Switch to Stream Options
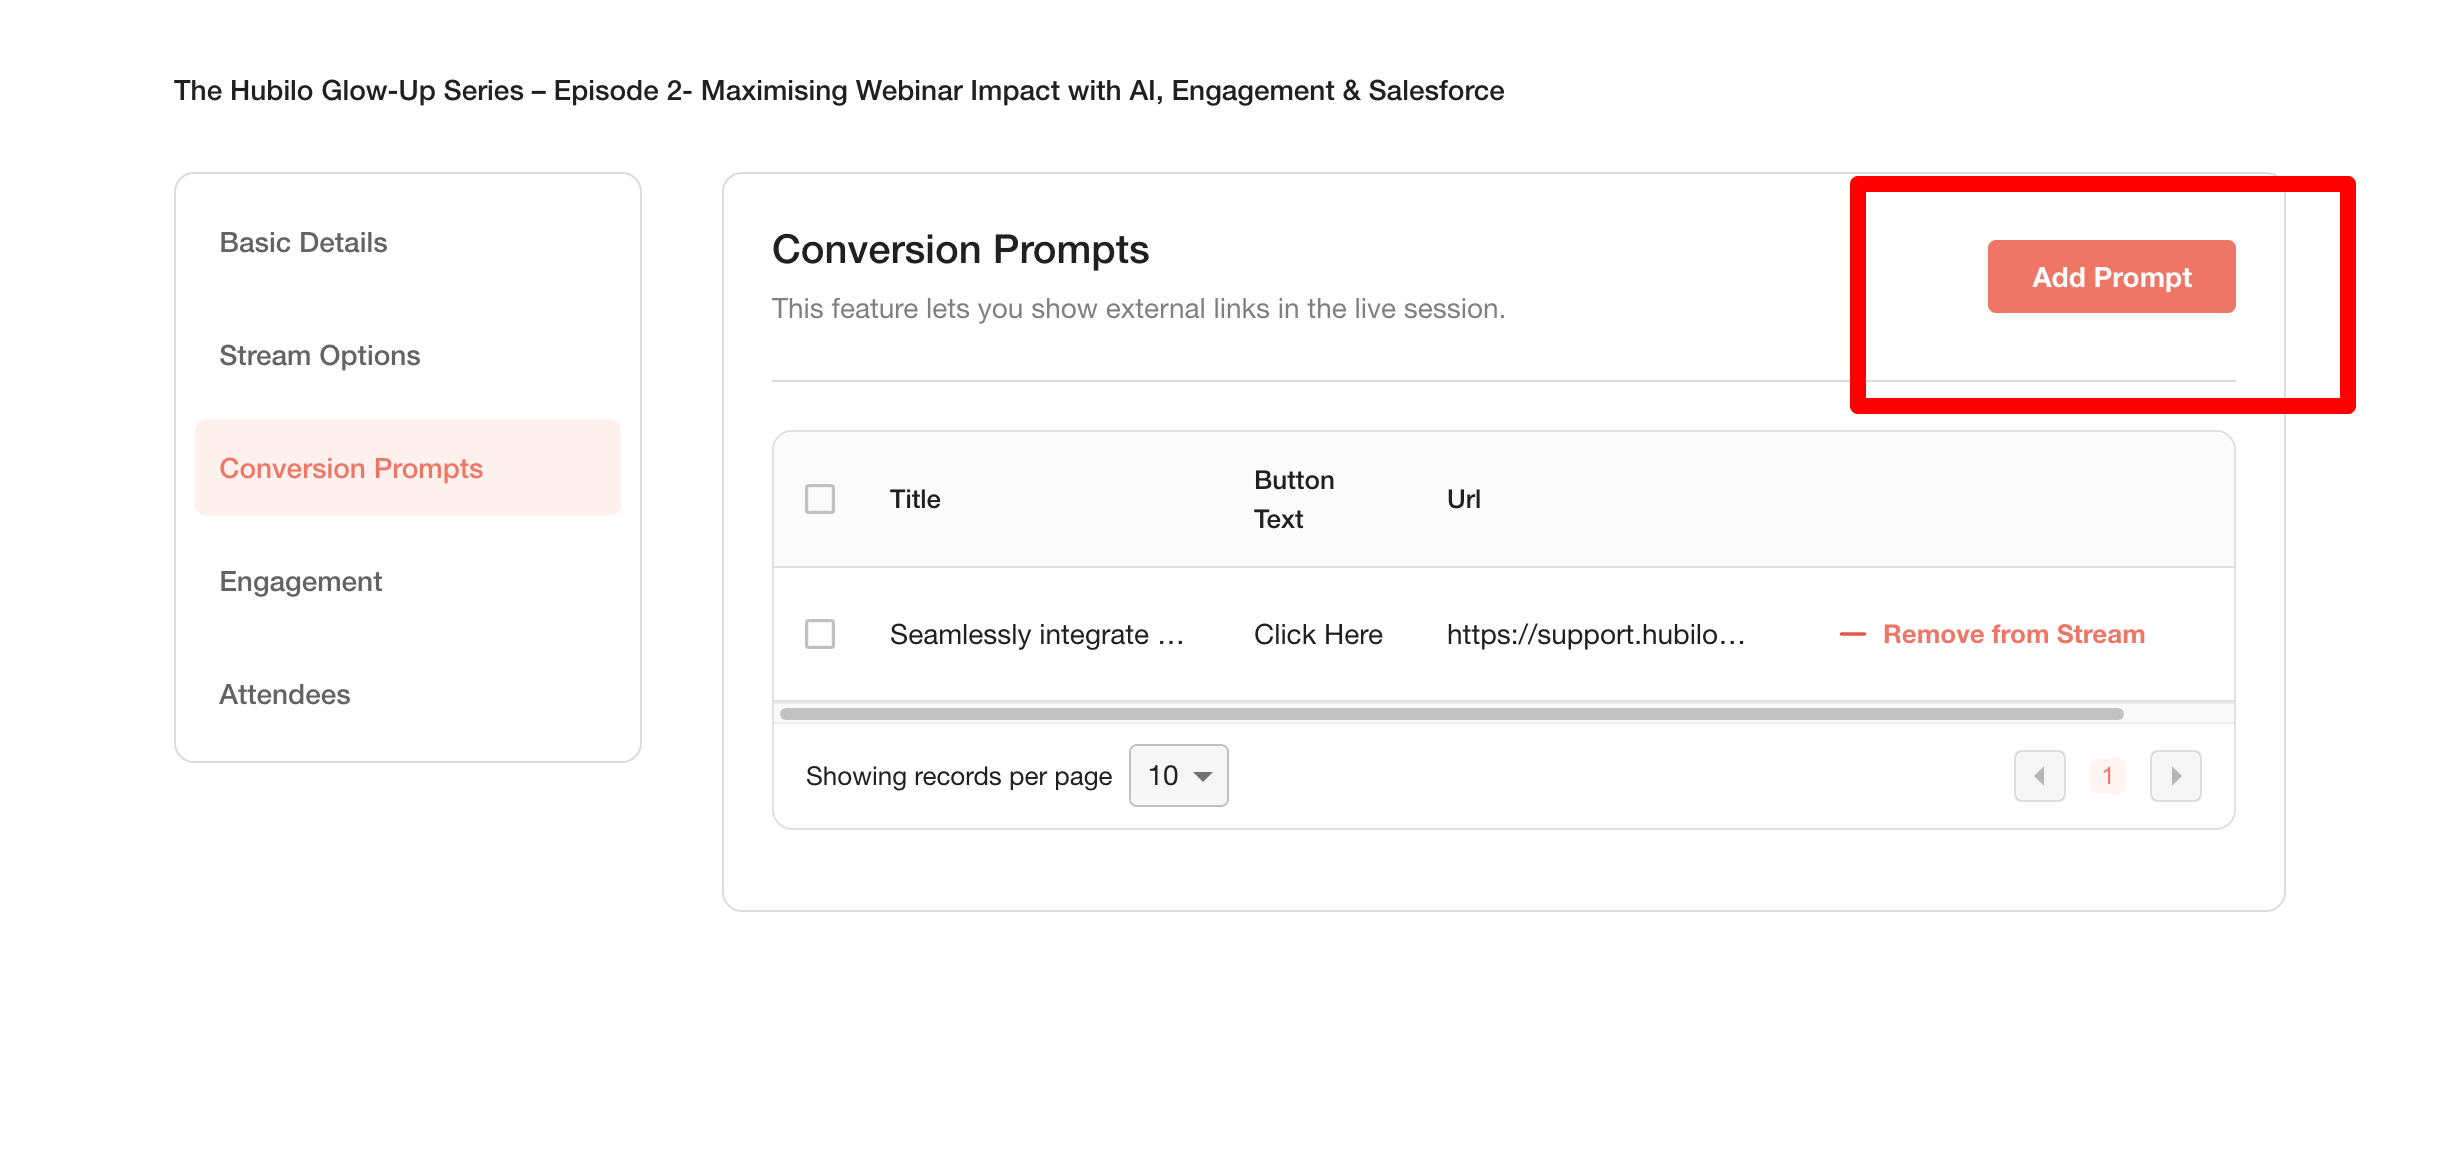The height and width of the screenshot is (1164, 2450). [320, 356]
